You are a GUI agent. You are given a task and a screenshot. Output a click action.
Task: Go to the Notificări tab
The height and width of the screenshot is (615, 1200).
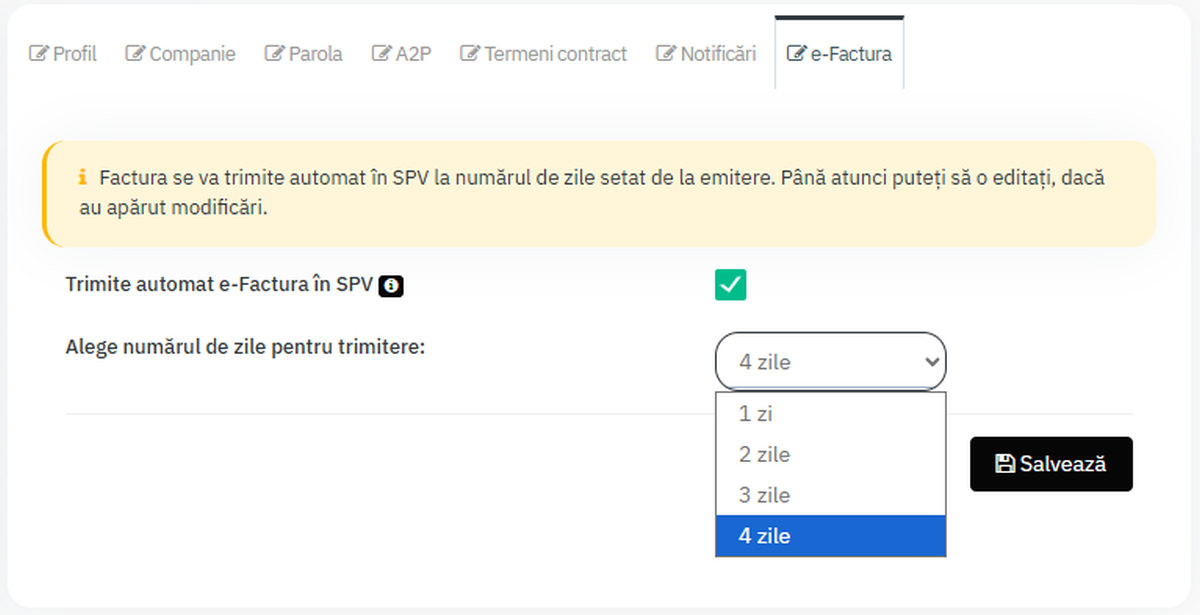click(718, 54)
